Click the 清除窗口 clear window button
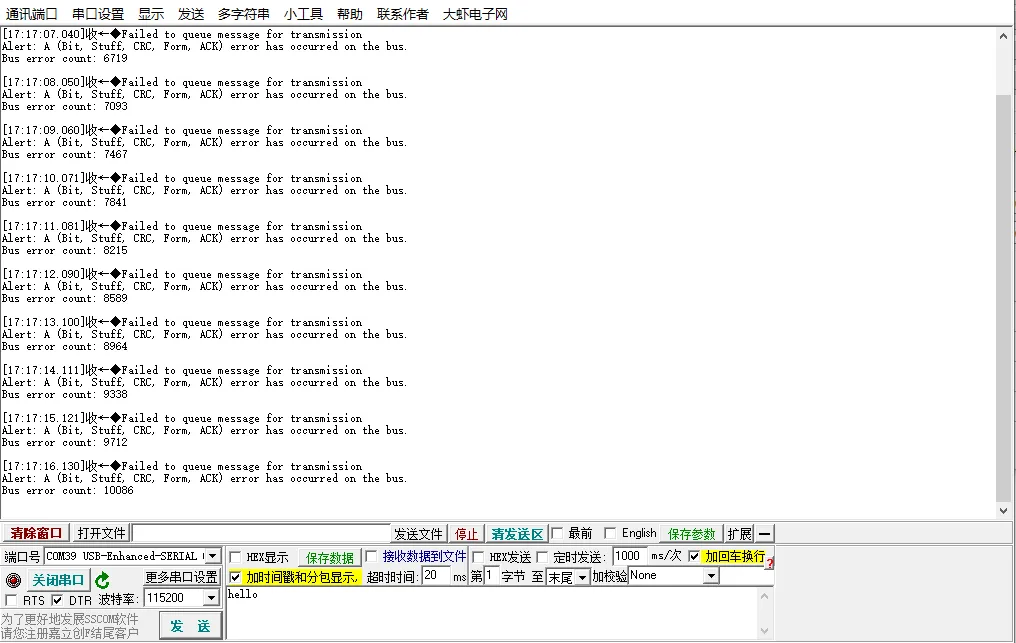The height and width of the screenshot is (643, 1016). click(x=36, y=534)
